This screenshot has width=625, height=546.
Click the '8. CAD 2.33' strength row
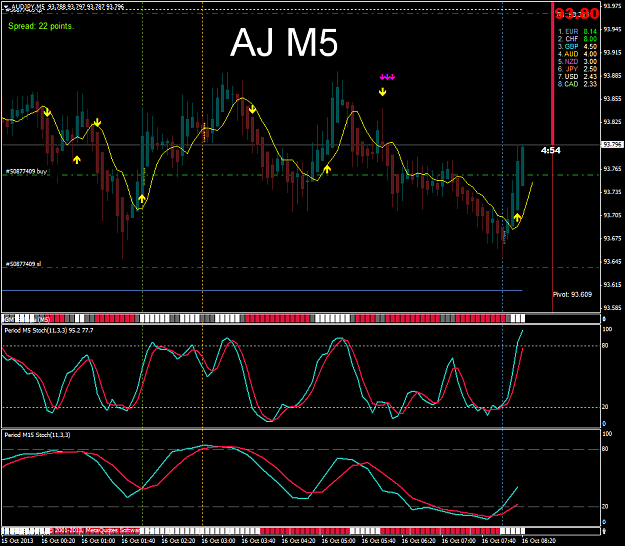(577, 84)
